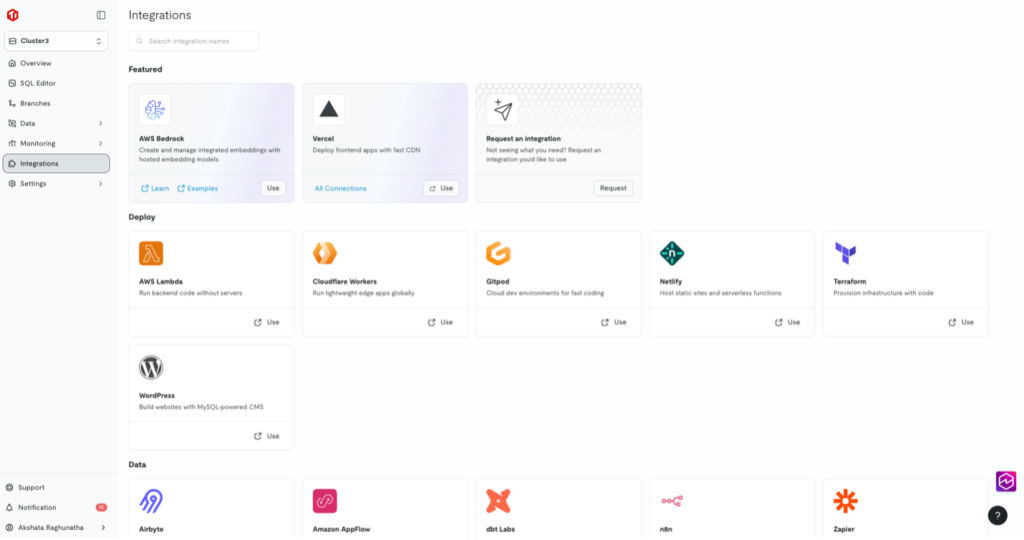
Task: Click the Terraform title text
Action: [x=850, y=282]
